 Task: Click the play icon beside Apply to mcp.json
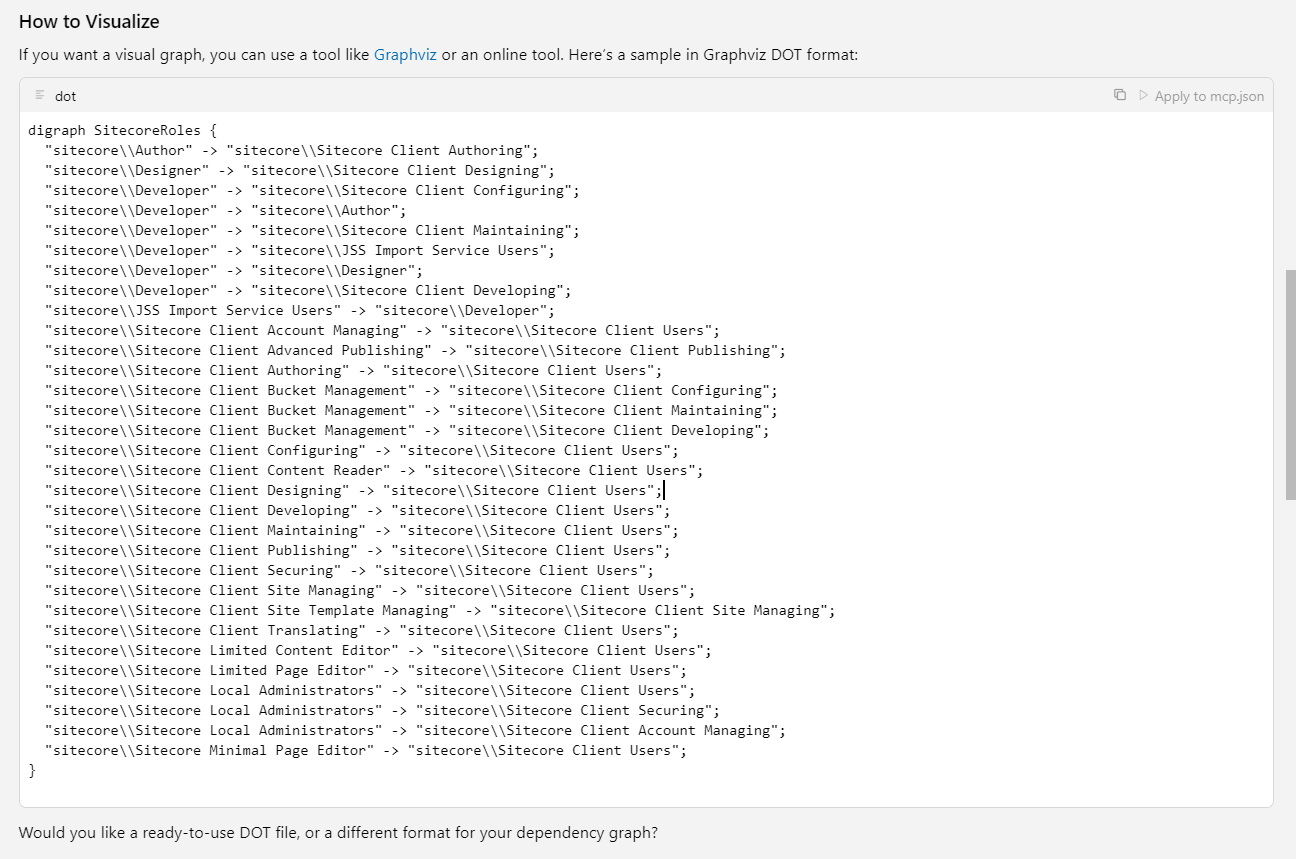1143,95
